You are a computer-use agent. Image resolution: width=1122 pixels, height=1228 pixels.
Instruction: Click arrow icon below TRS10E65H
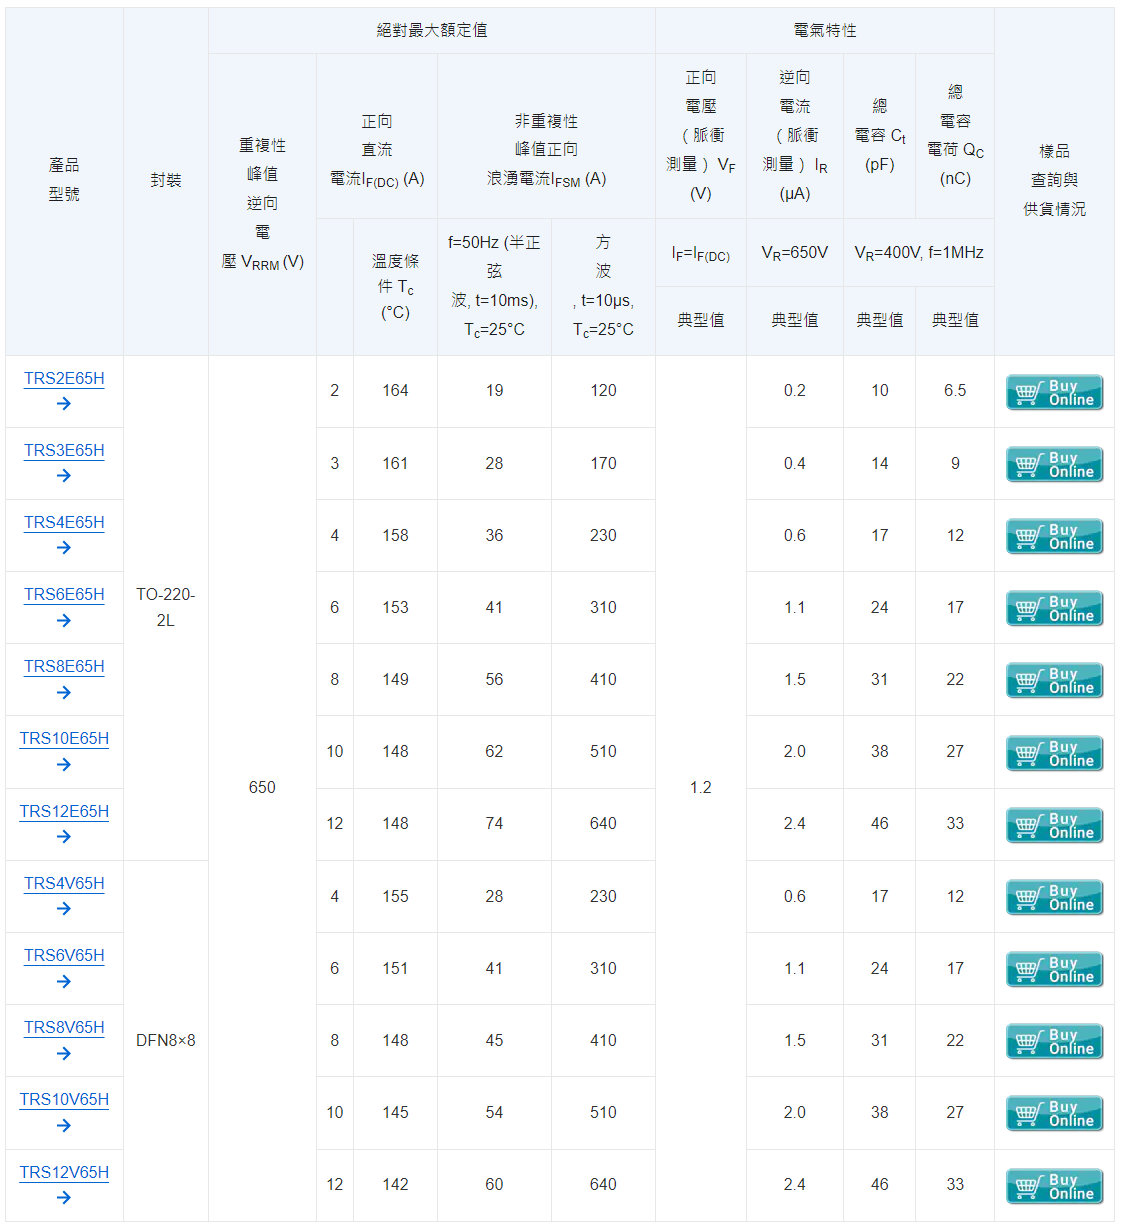[x=64, y=765]
